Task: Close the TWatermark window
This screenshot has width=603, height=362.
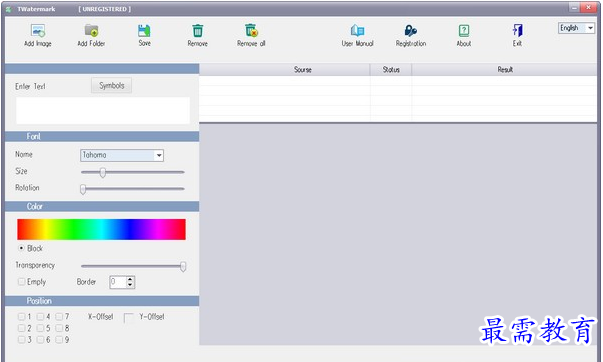Action: click(588, 7)
